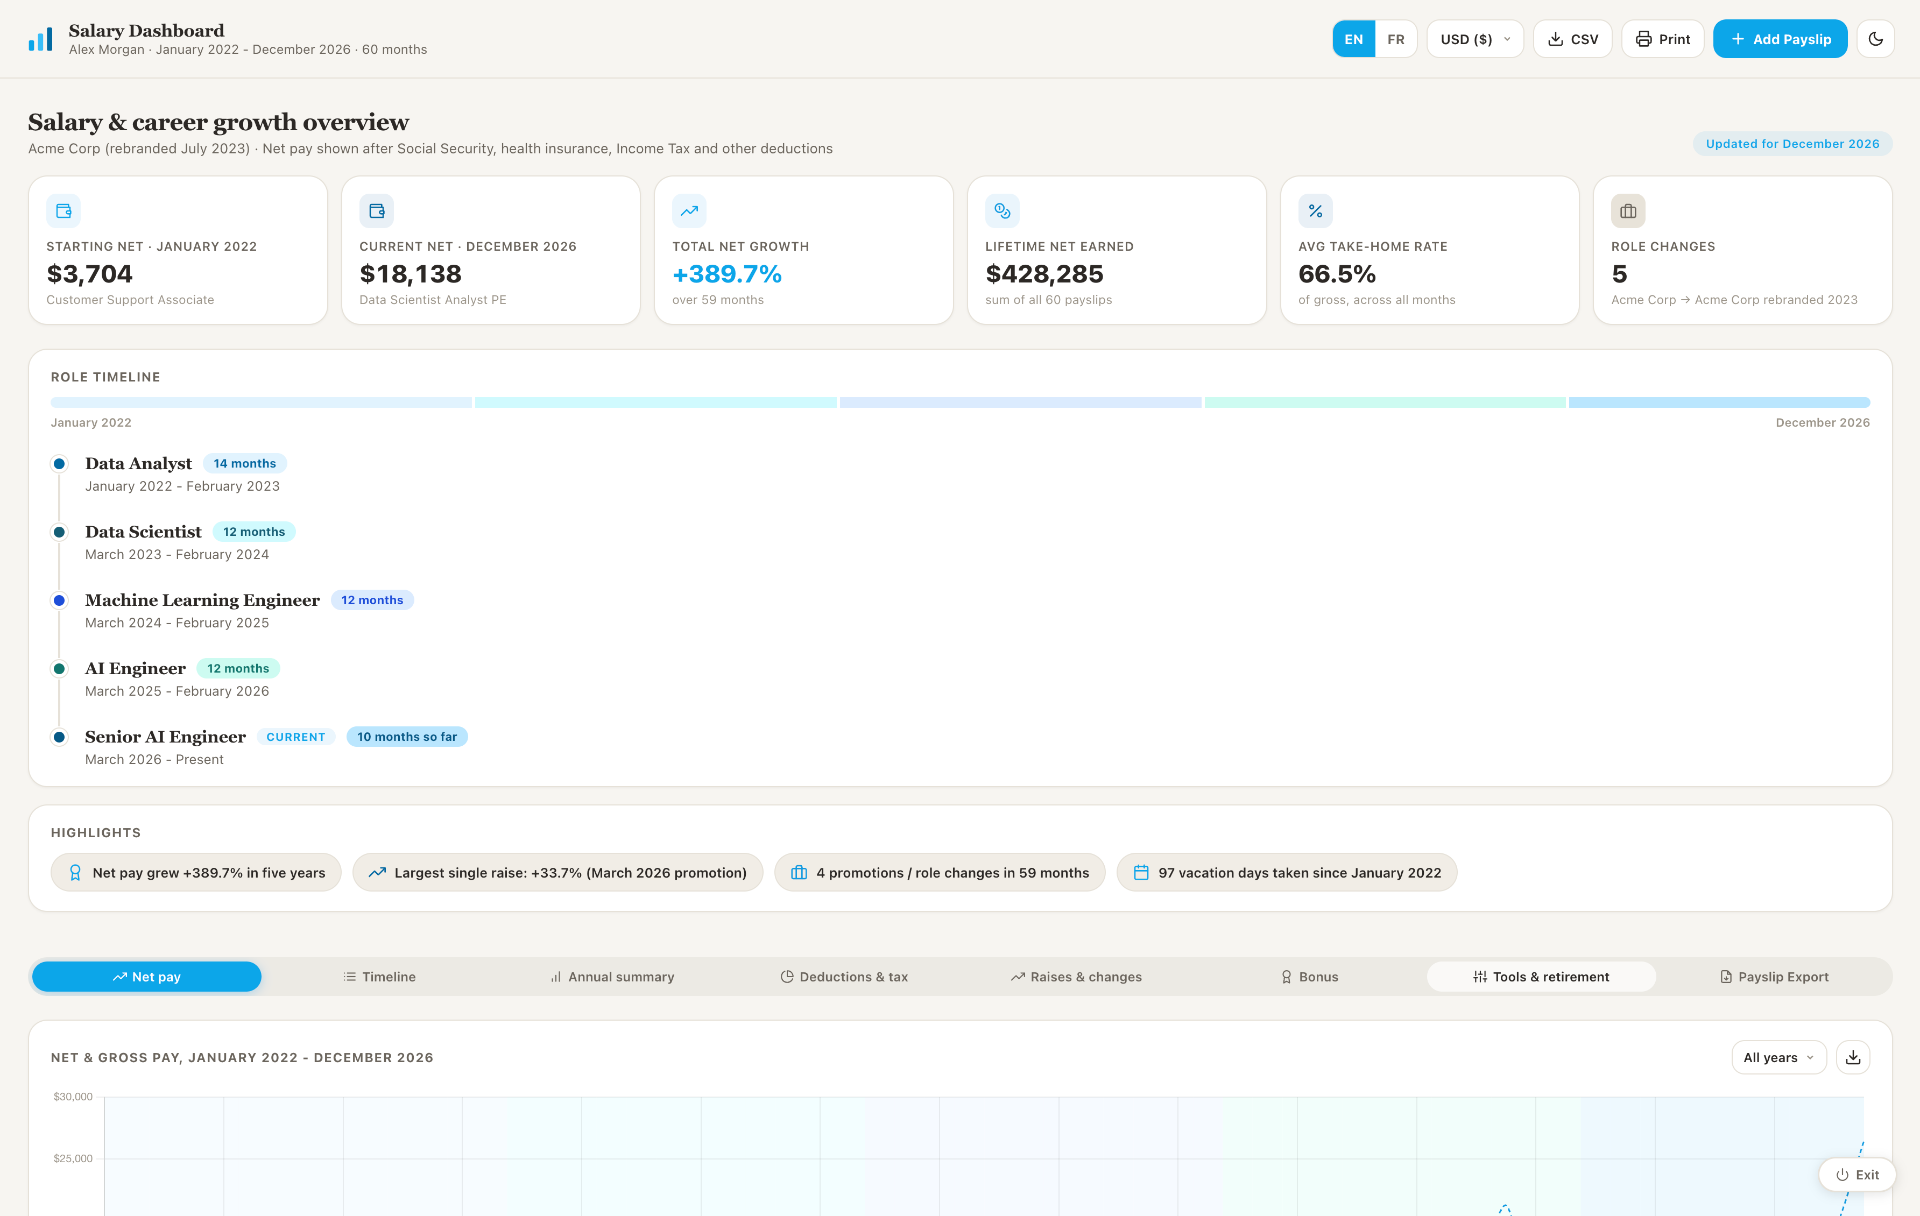Open the All years filter dropdown
1920x1216 pixels.
pos(1779,1058)
